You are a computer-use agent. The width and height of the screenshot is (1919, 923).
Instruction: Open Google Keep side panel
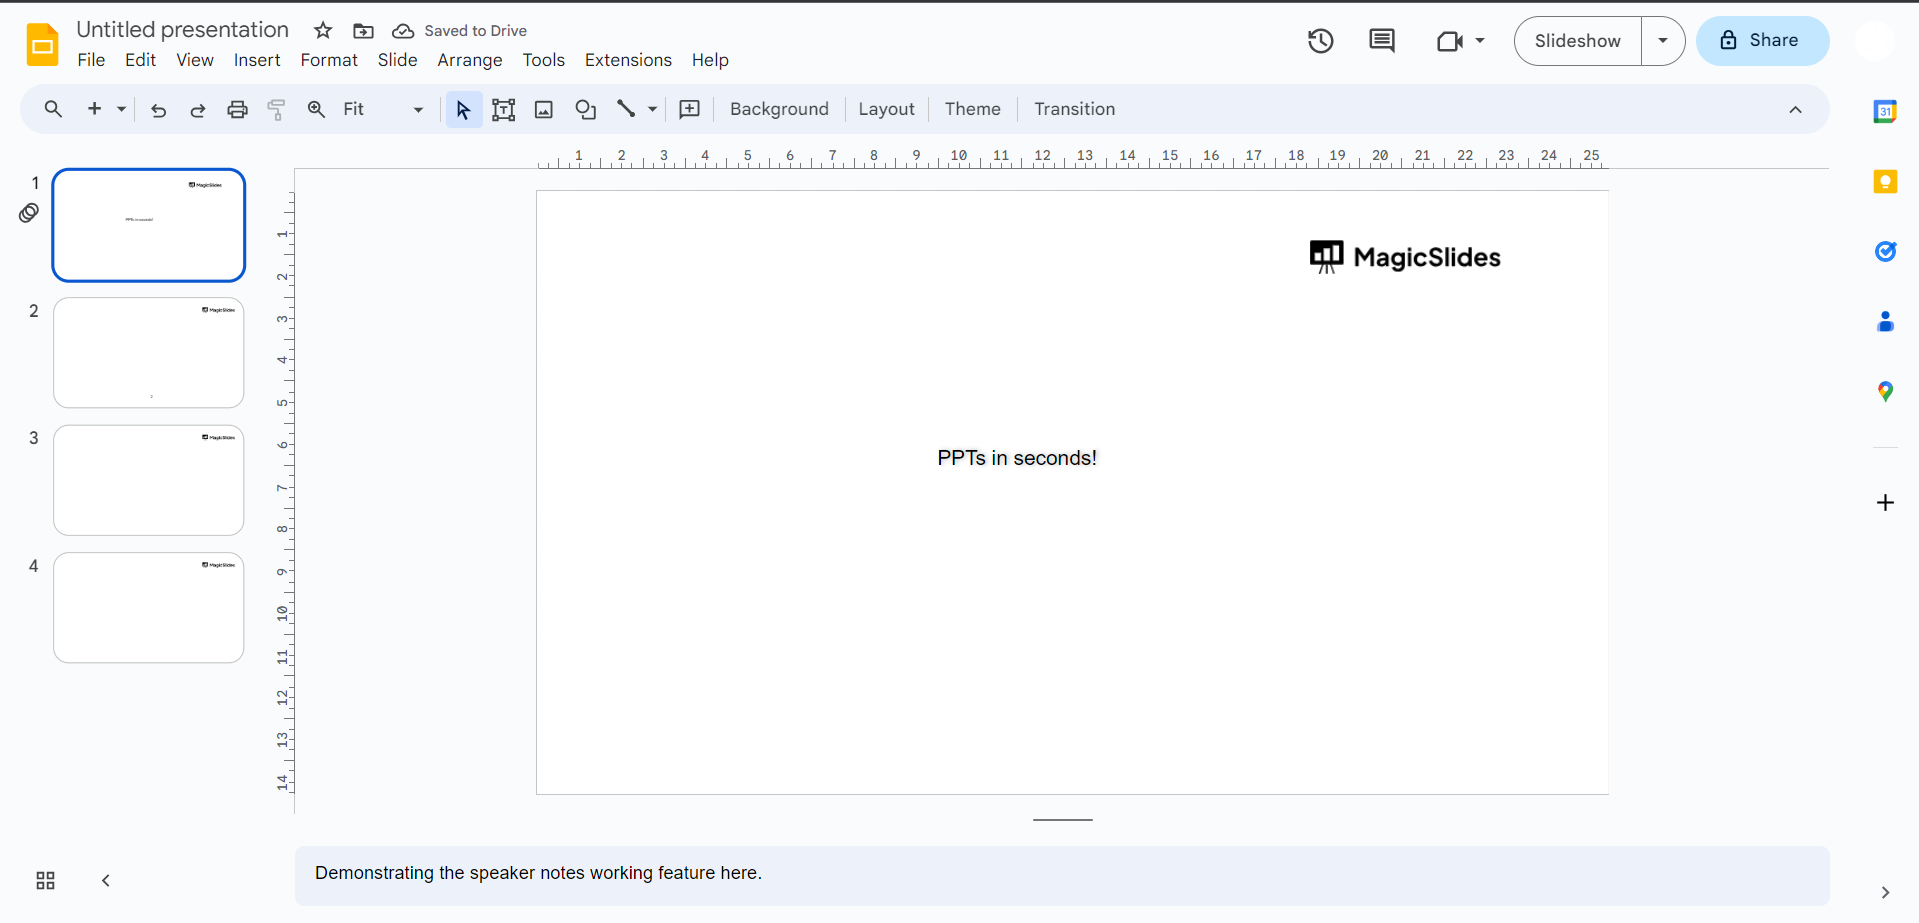(1885, 181)
